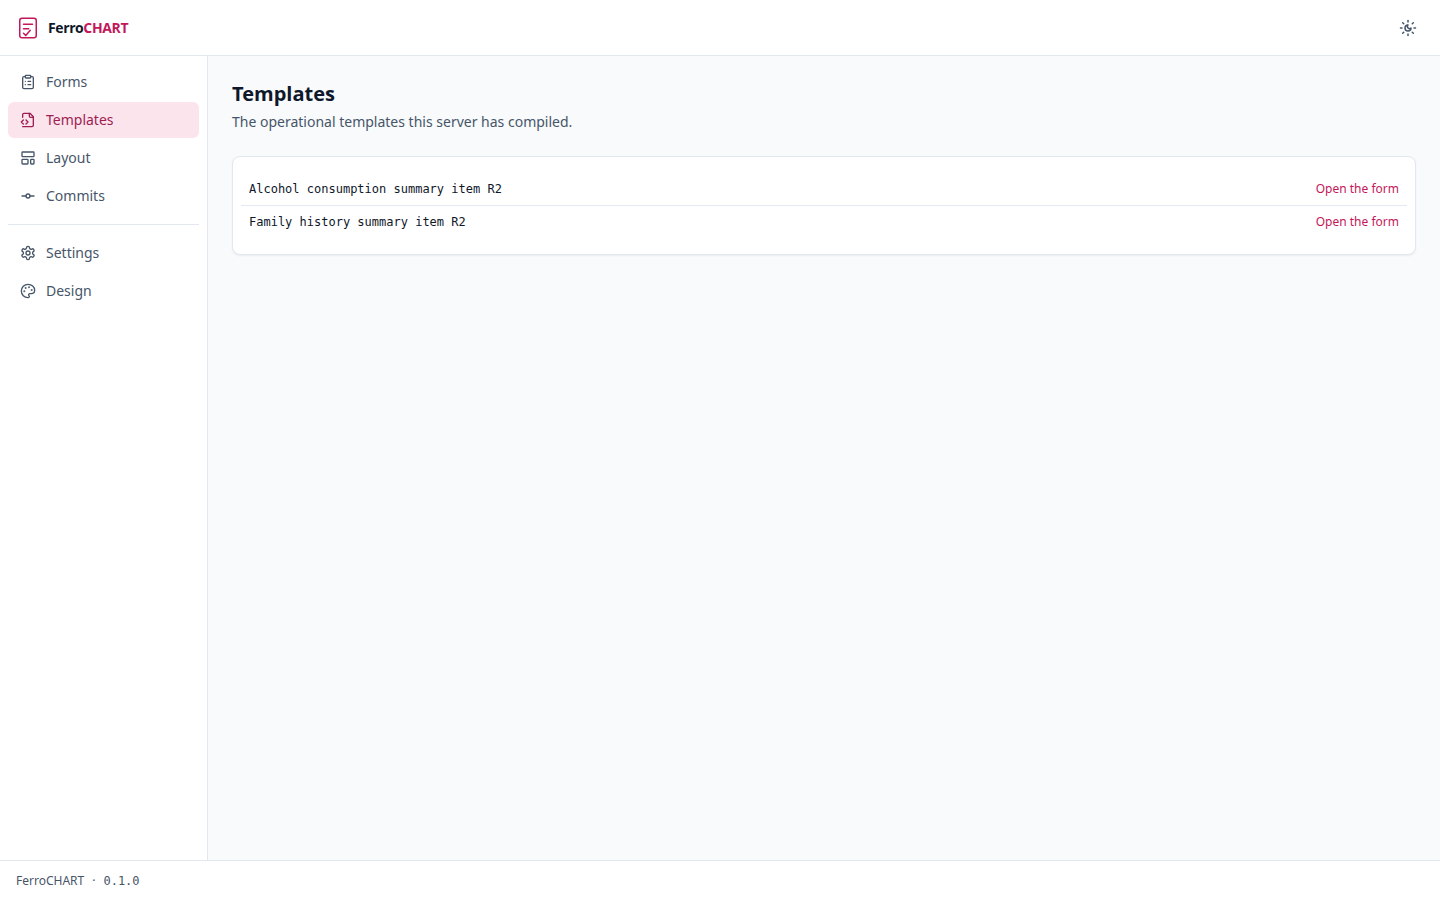The image size is (1440, 900).
Task: Click the FerroCHART logo icon
Action: tap(28, 28)
